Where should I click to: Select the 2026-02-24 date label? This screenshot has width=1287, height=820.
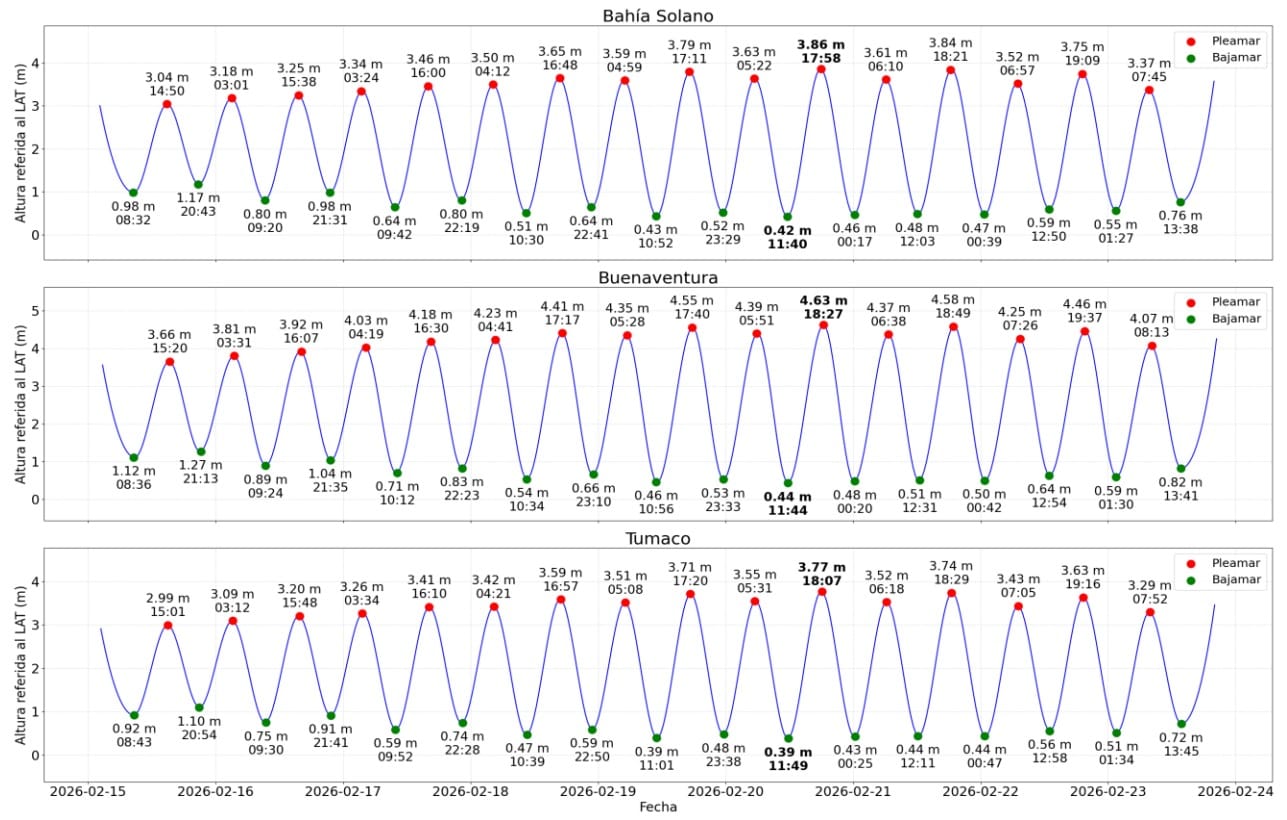pyautogui.click(x=1236, y=790)
